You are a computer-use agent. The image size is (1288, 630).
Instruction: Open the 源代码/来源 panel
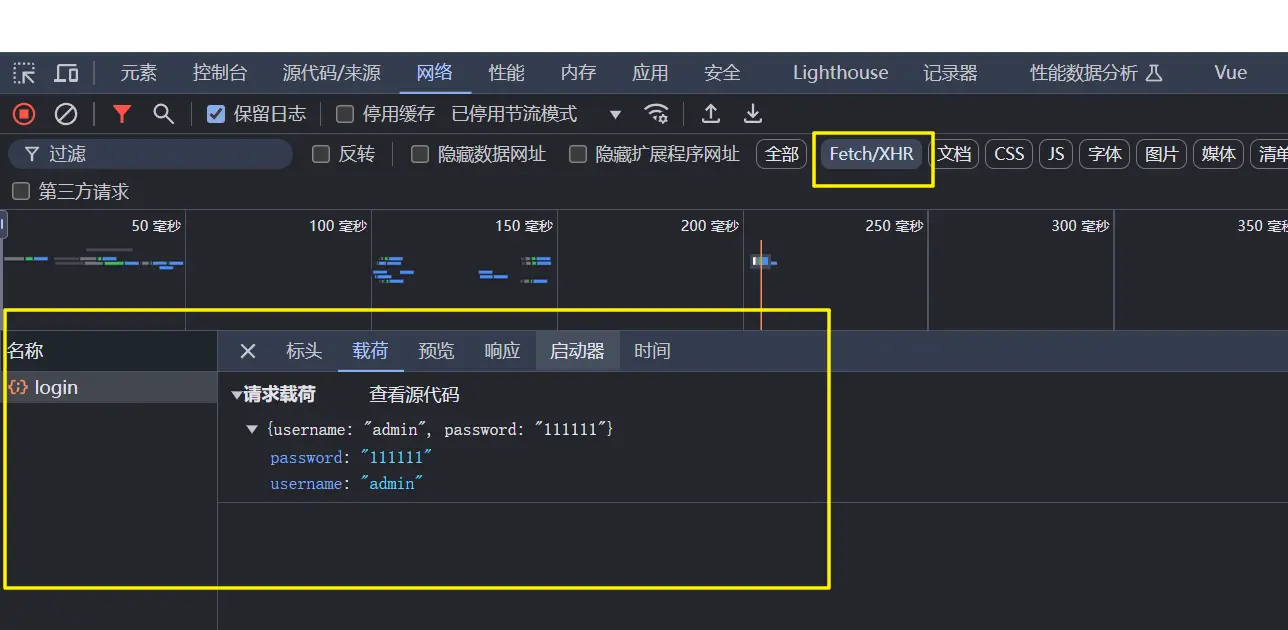tap(332, 73)
